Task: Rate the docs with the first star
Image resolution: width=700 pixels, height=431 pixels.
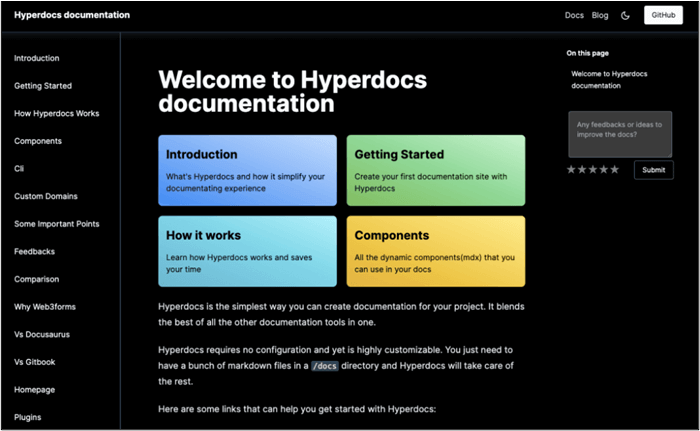Action: point(571,170)
